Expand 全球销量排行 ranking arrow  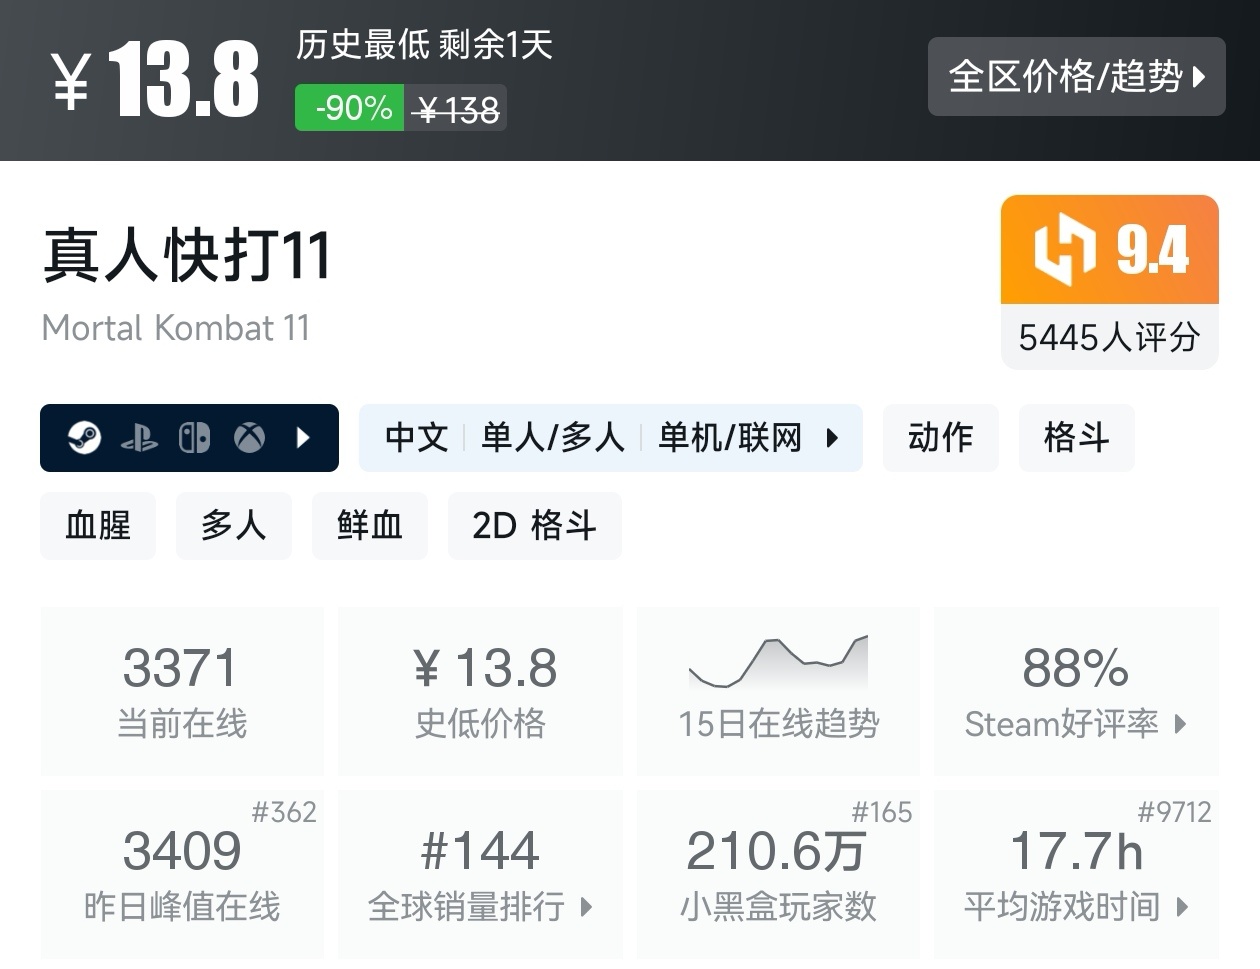[x=586, y=907]
